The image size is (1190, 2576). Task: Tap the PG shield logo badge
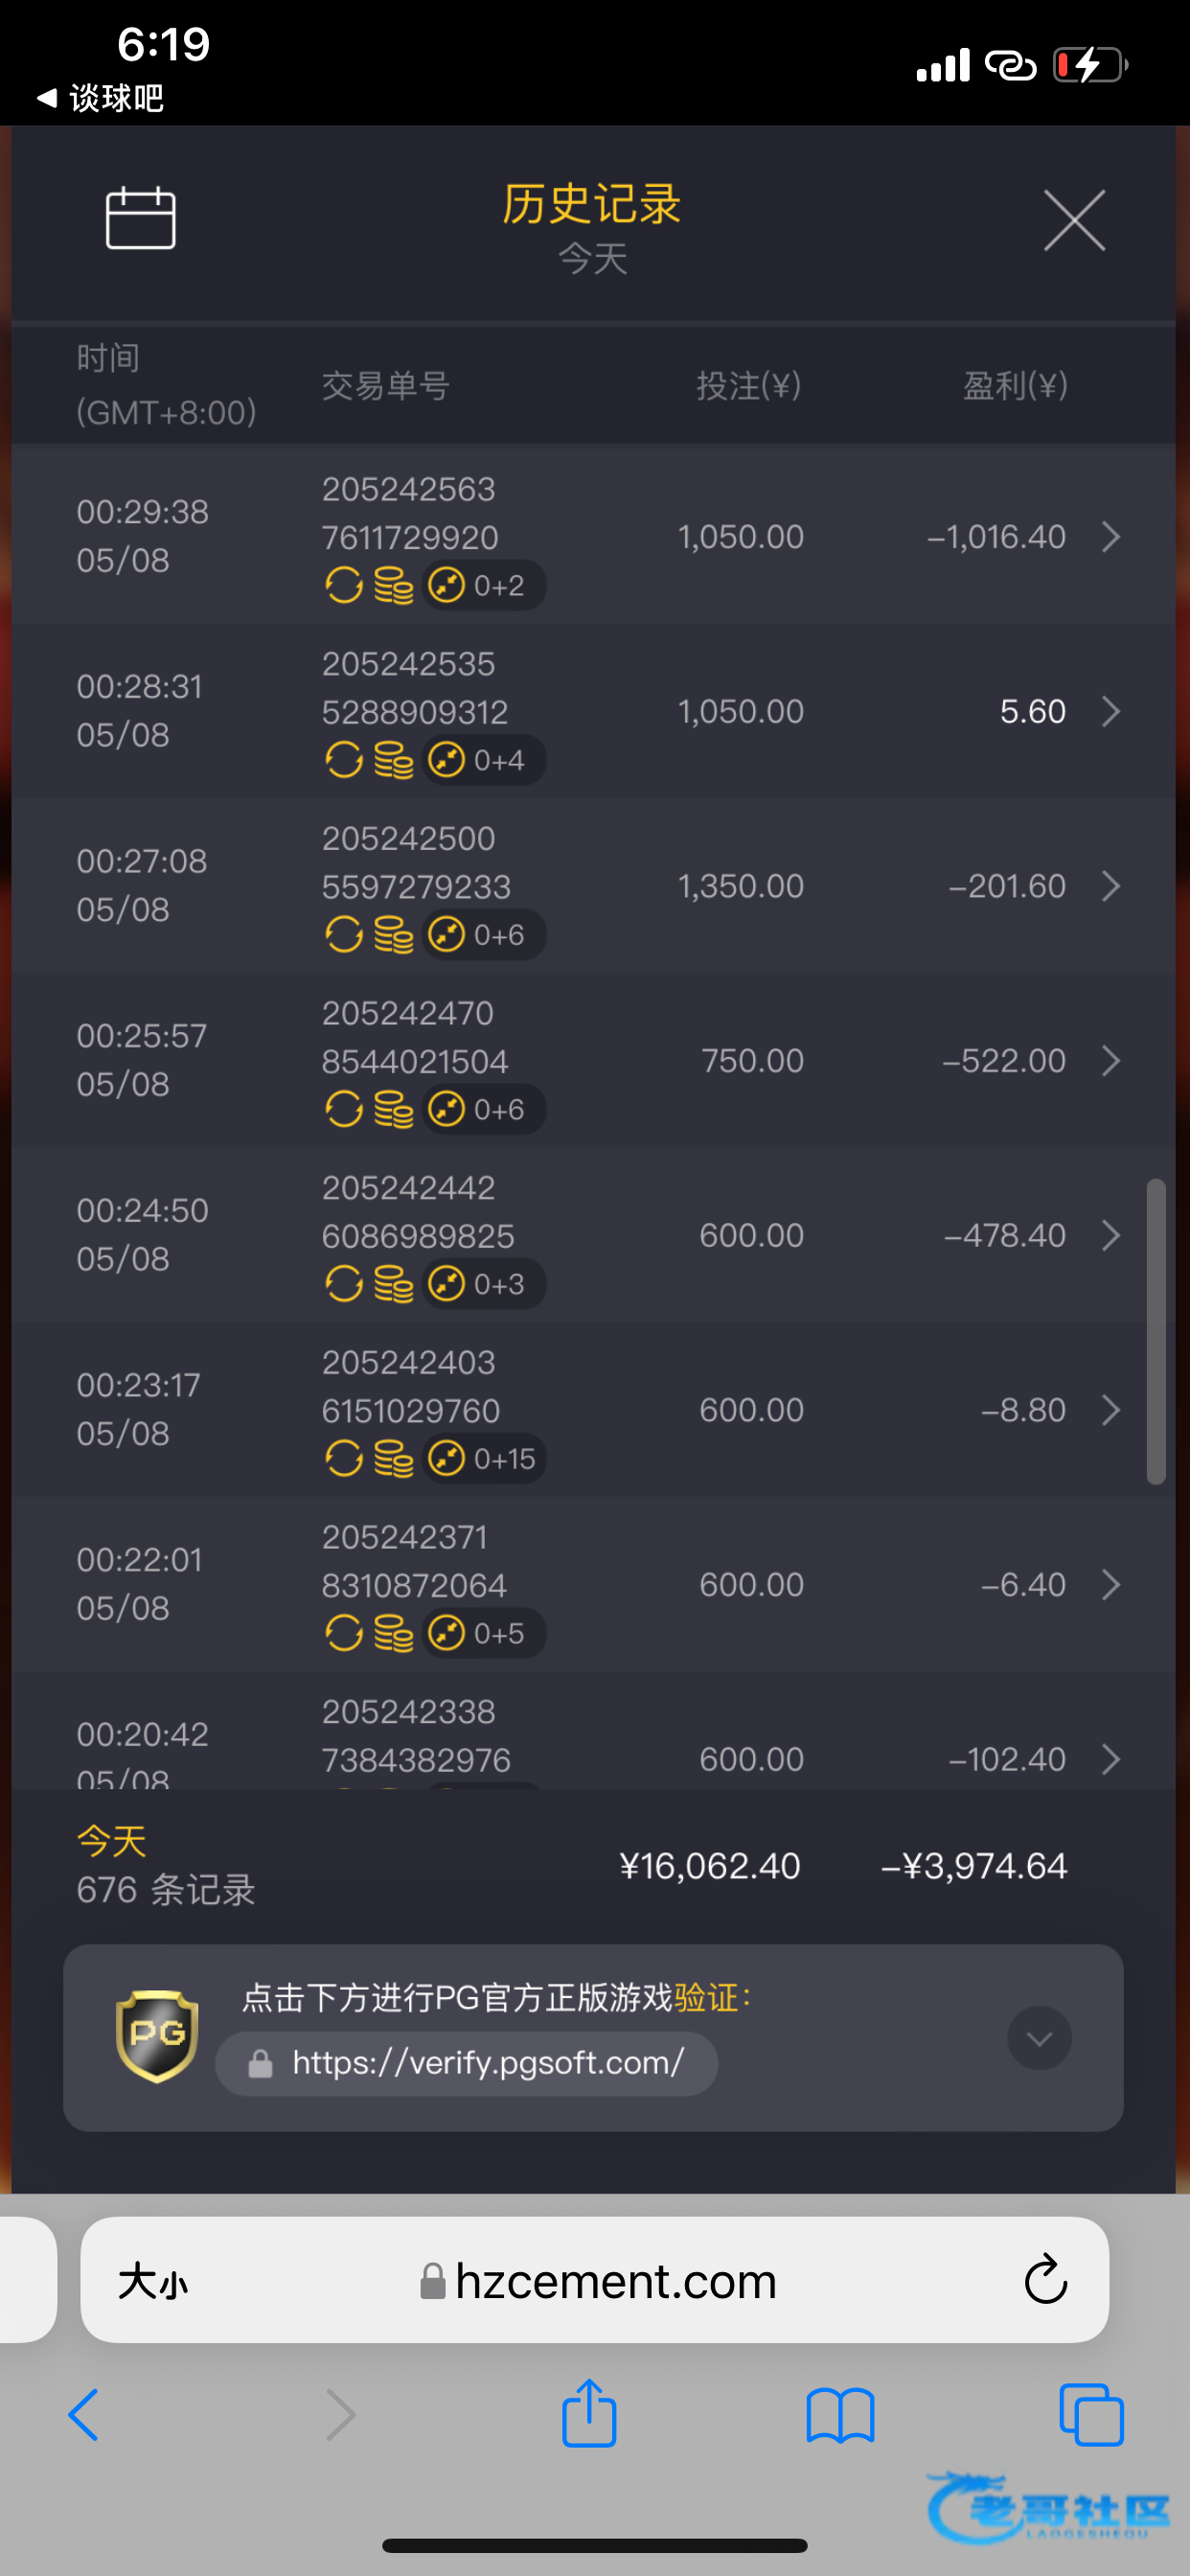coord(157,2036)
